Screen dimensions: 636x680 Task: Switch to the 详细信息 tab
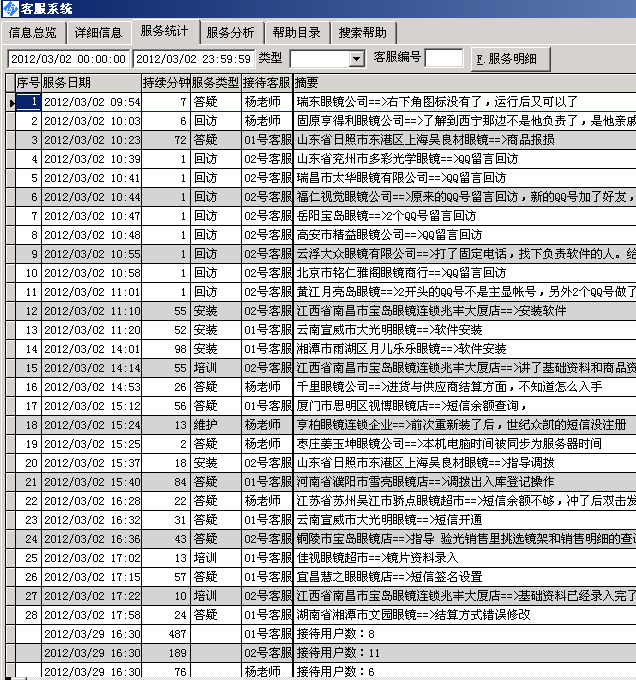click(x=98, y=33)
